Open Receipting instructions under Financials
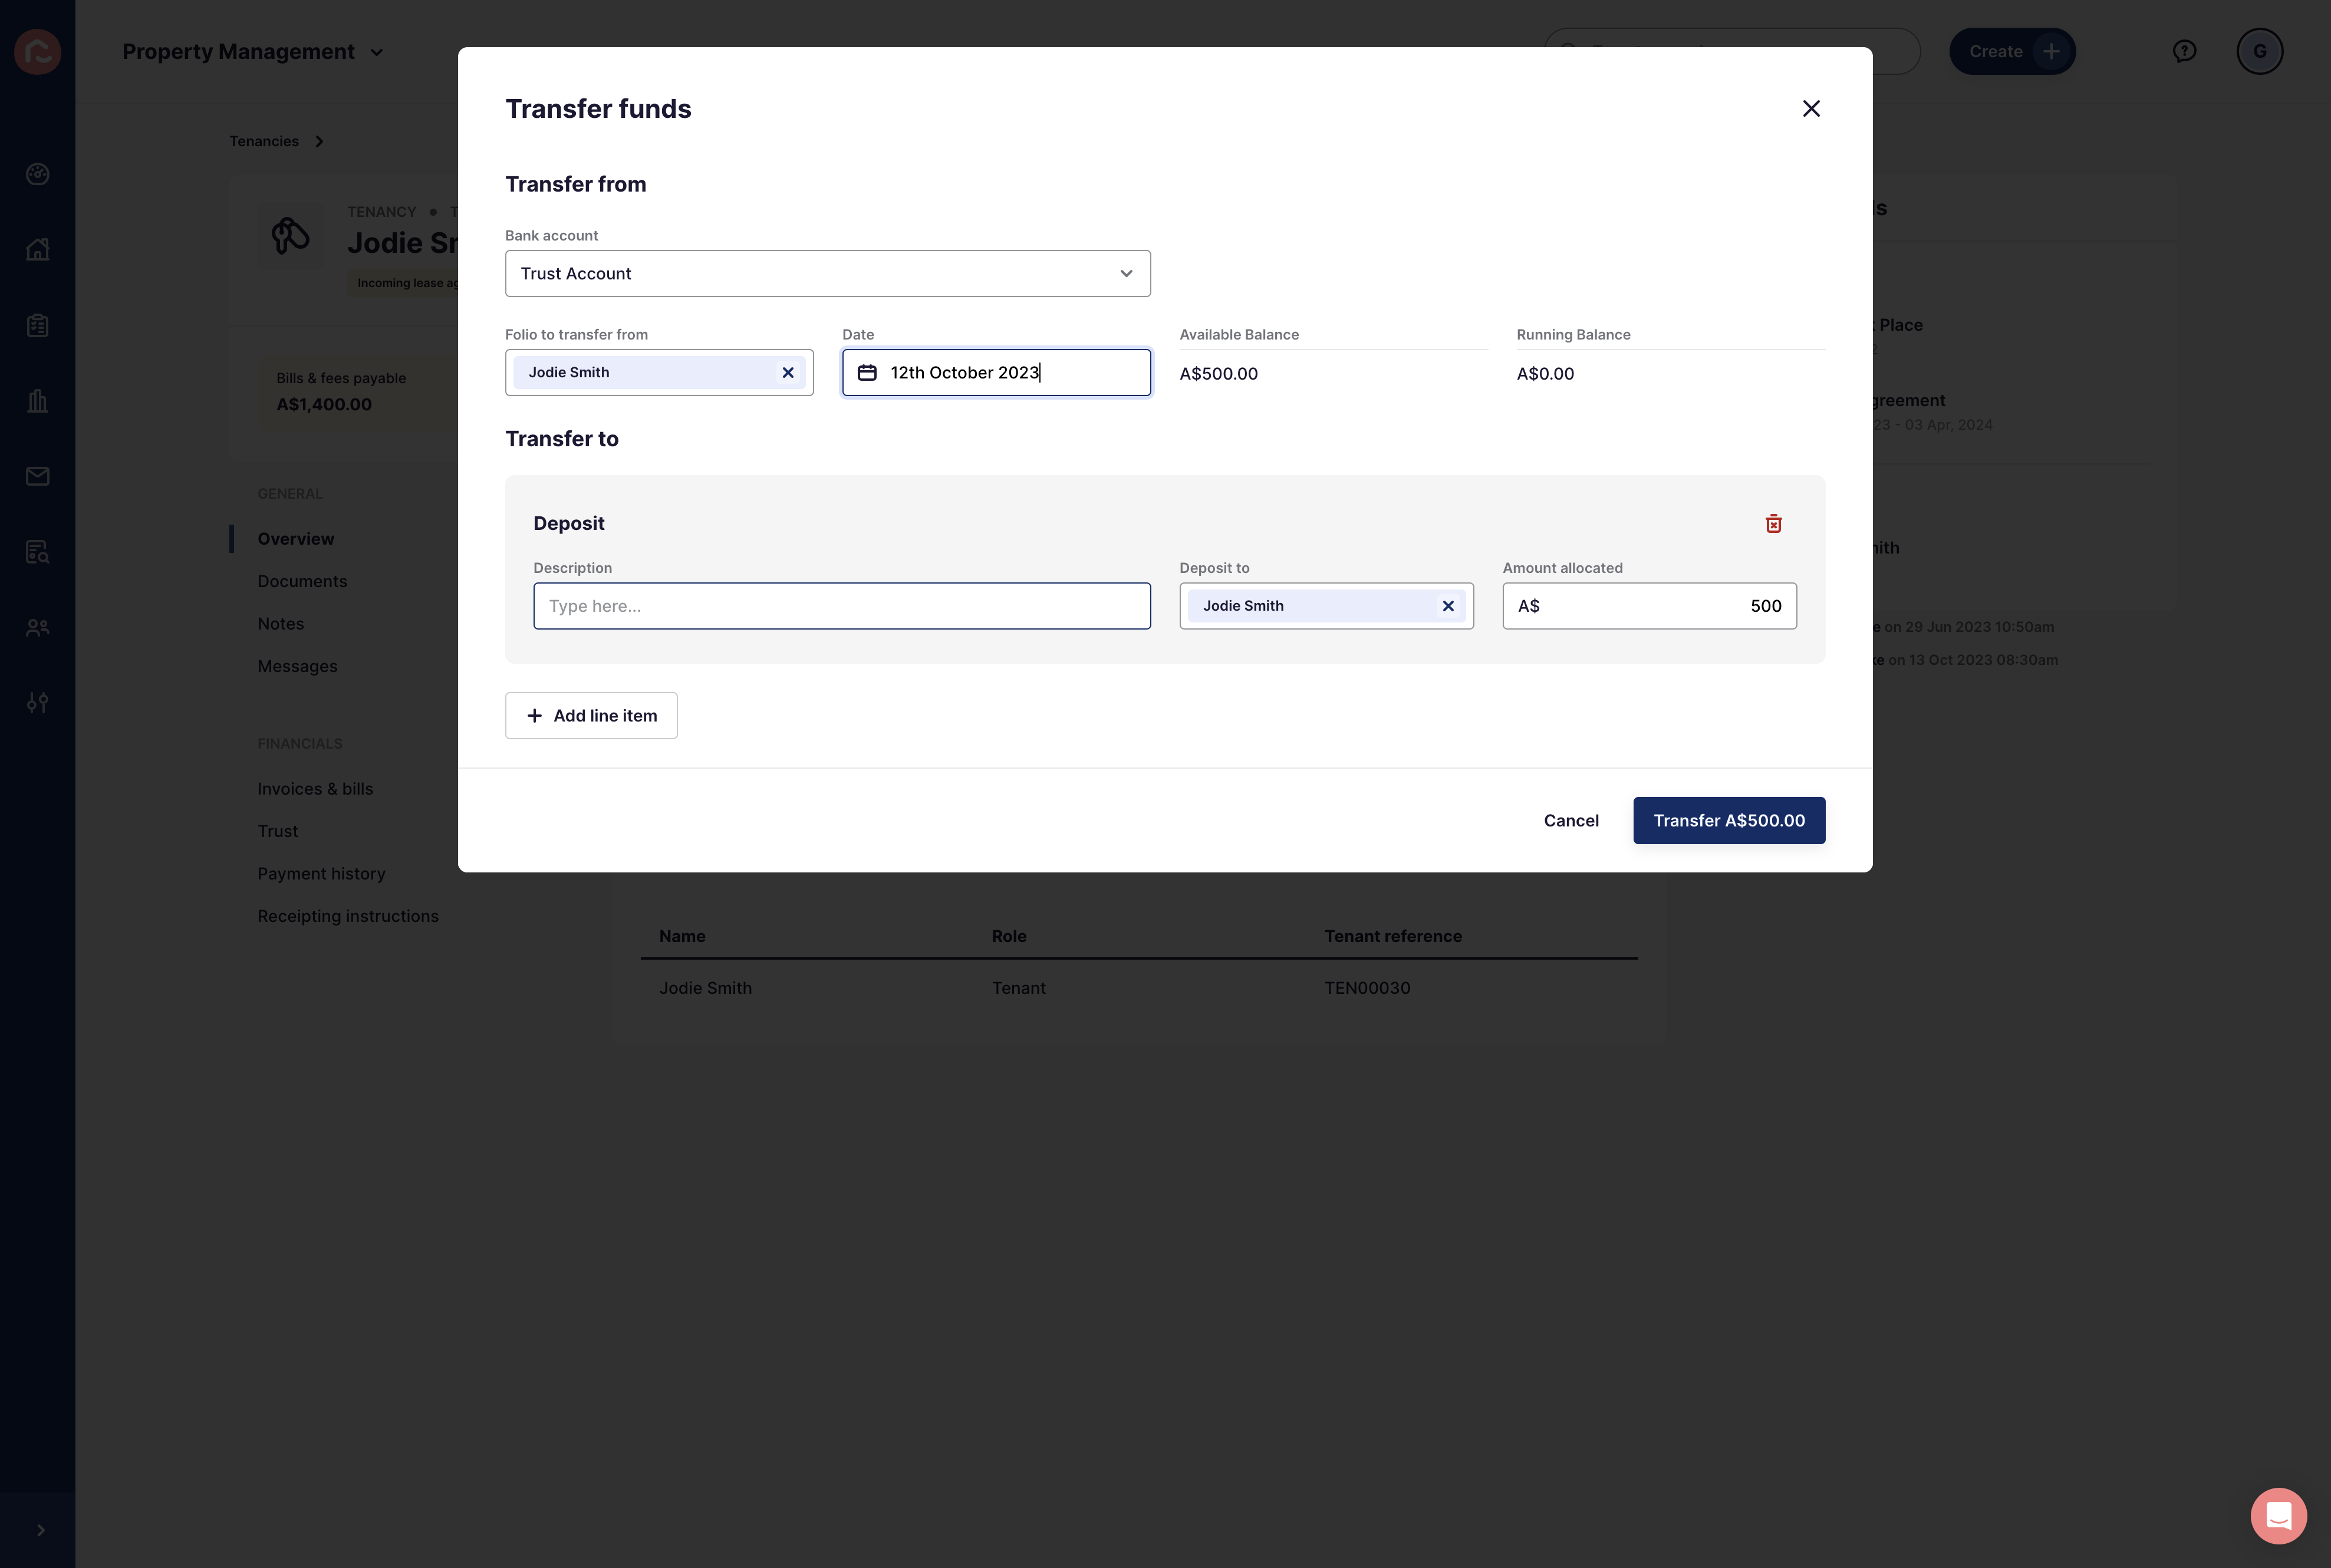The width and height of the screenshot is (2331, 1568). (x=348, y=916)
